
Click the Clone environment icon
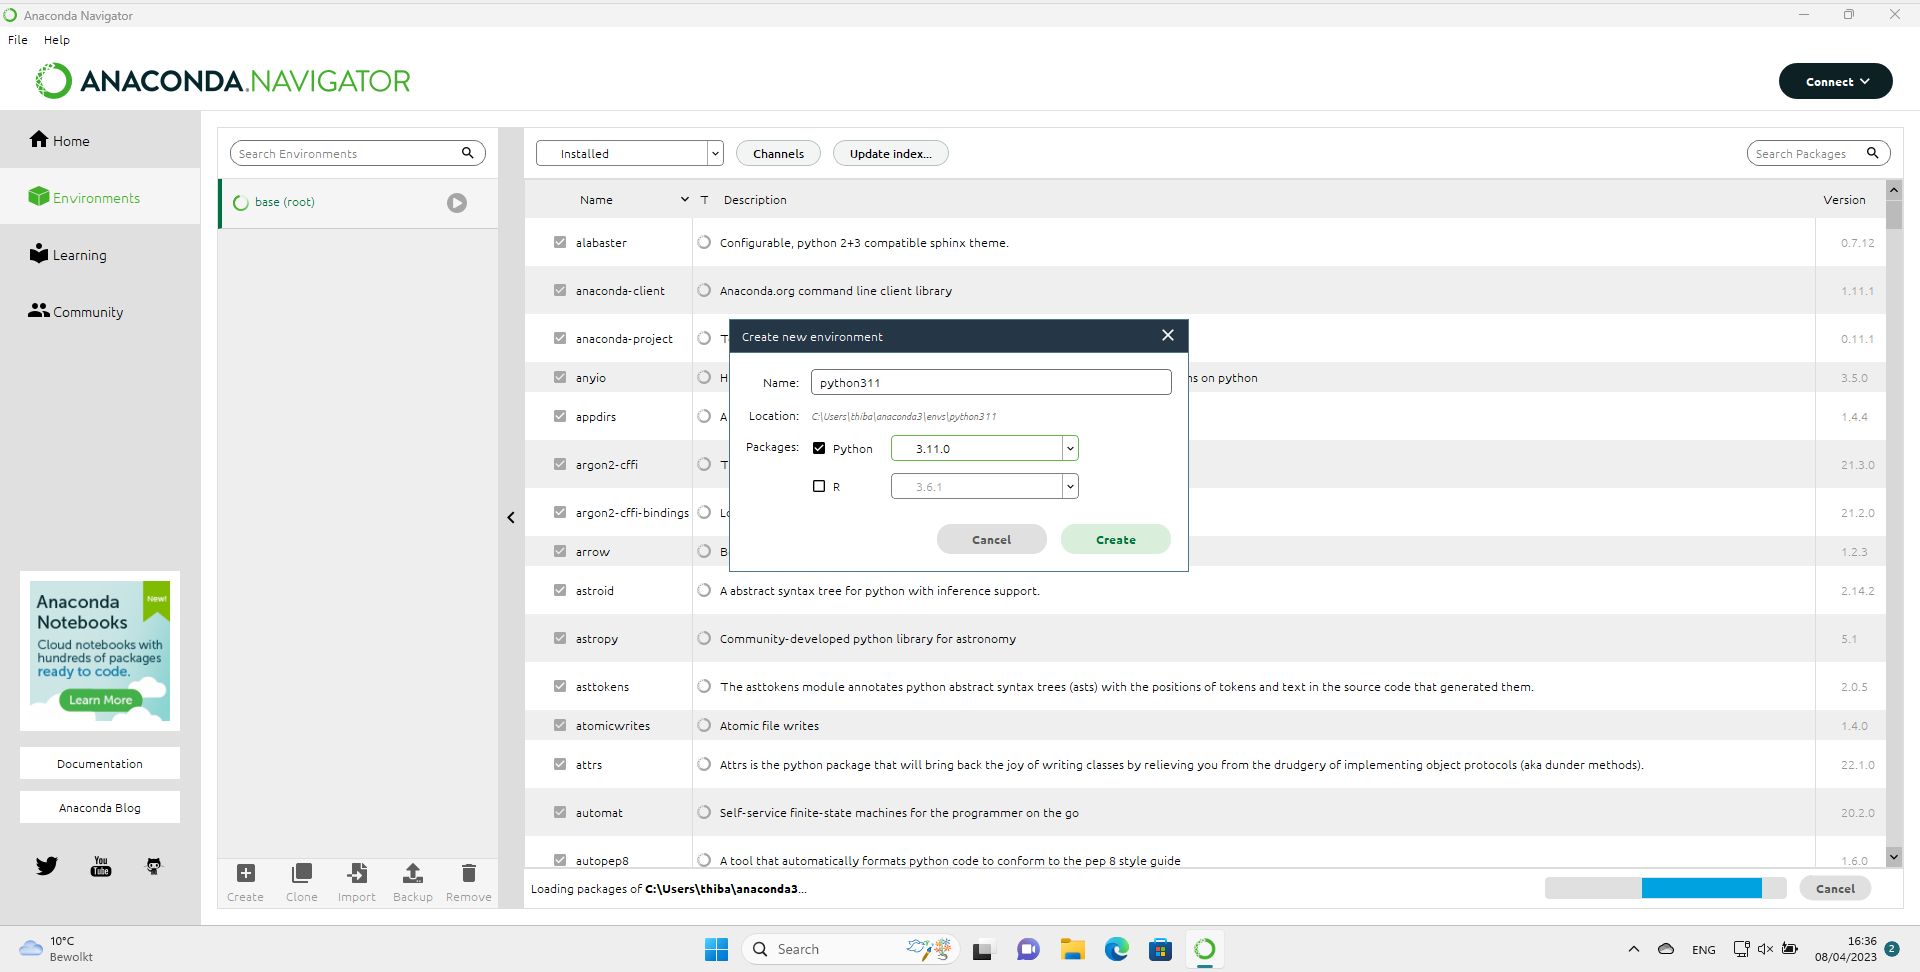click(x=302, y=873)
